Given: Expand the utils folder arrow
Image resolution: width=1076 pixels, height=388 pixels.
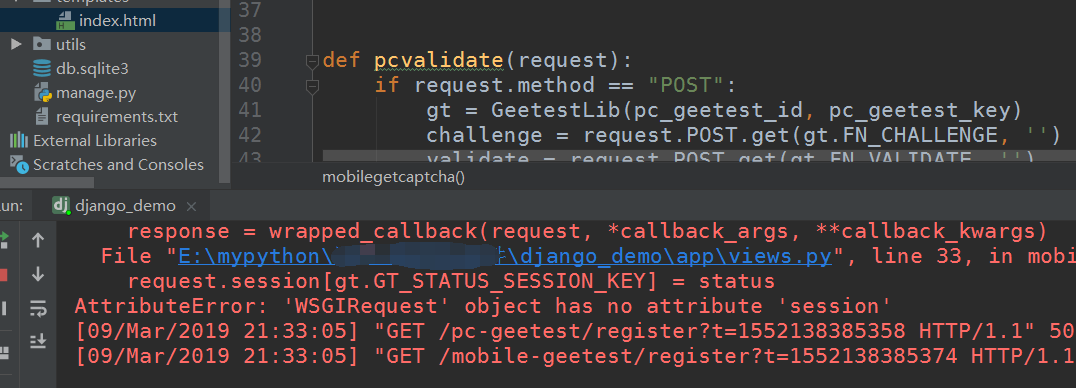Looking at the screenshot, I should (x=16, y=45).
